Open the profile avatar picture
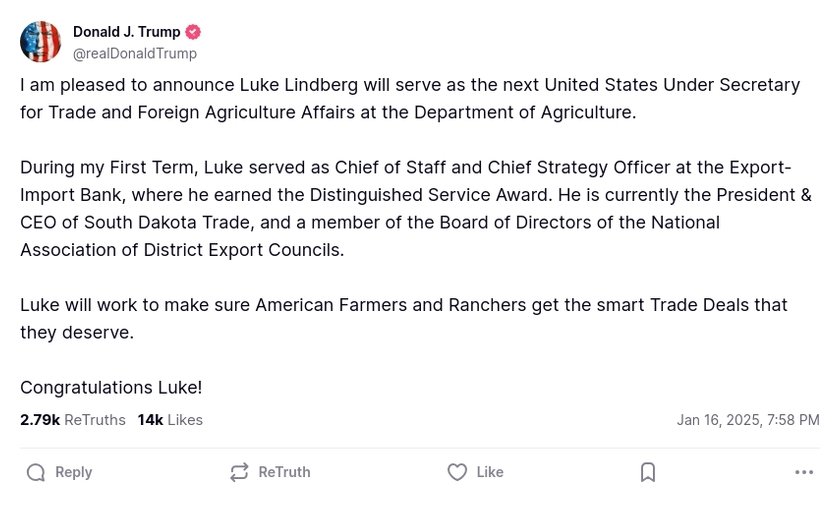This screenshot has width=840, height=508. pos(41,42)
